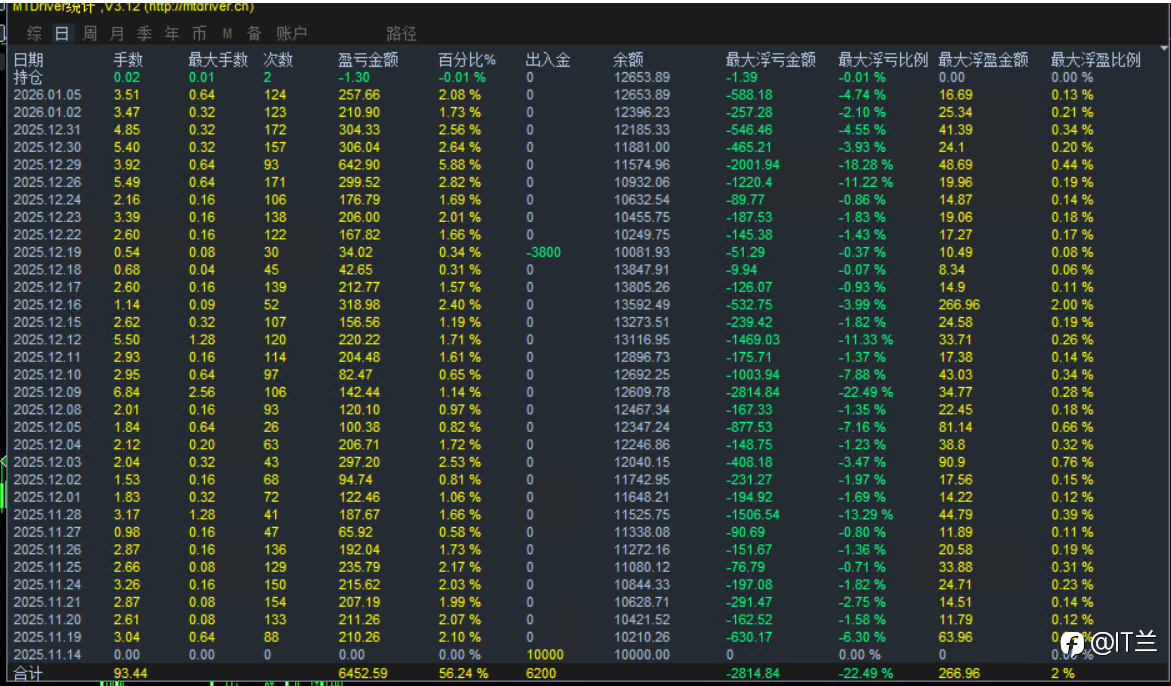Screen dimensions: 1171x686
Task: Click the 235.79 profit value
Action: pyautogui.click(x=359, y=567)
